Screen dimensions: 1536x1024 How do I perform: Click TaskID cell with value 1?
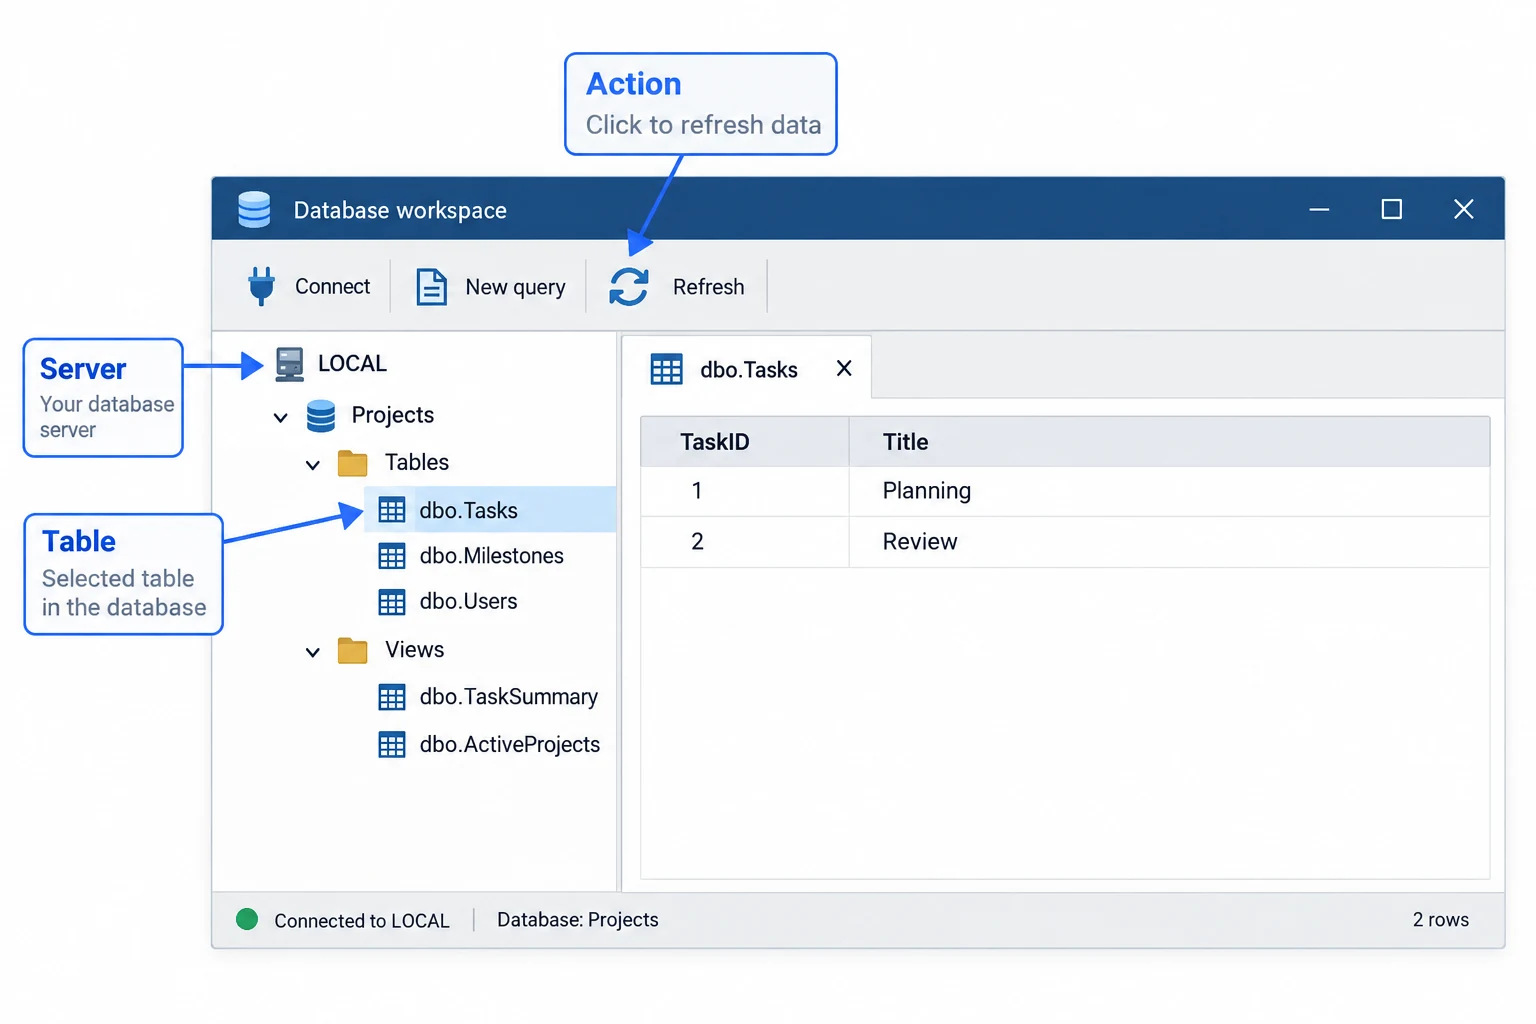pyautogui.click(x=745, y=491)
